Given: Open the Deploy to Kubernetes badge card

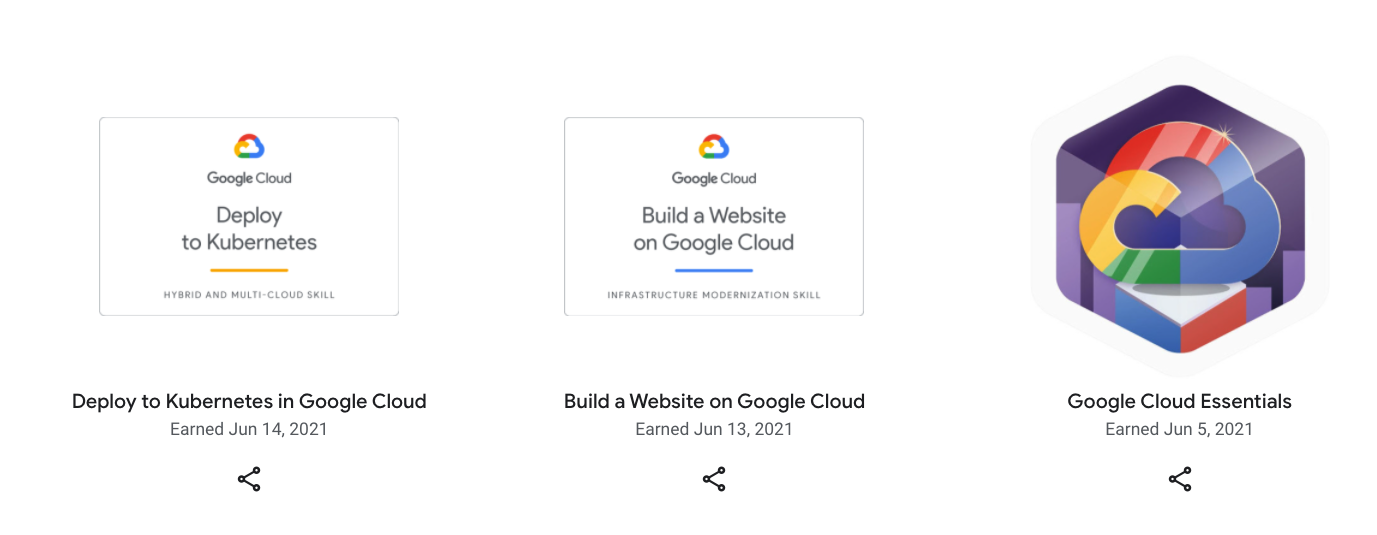Looking at the screenshot, I should [x=249, y=216].
